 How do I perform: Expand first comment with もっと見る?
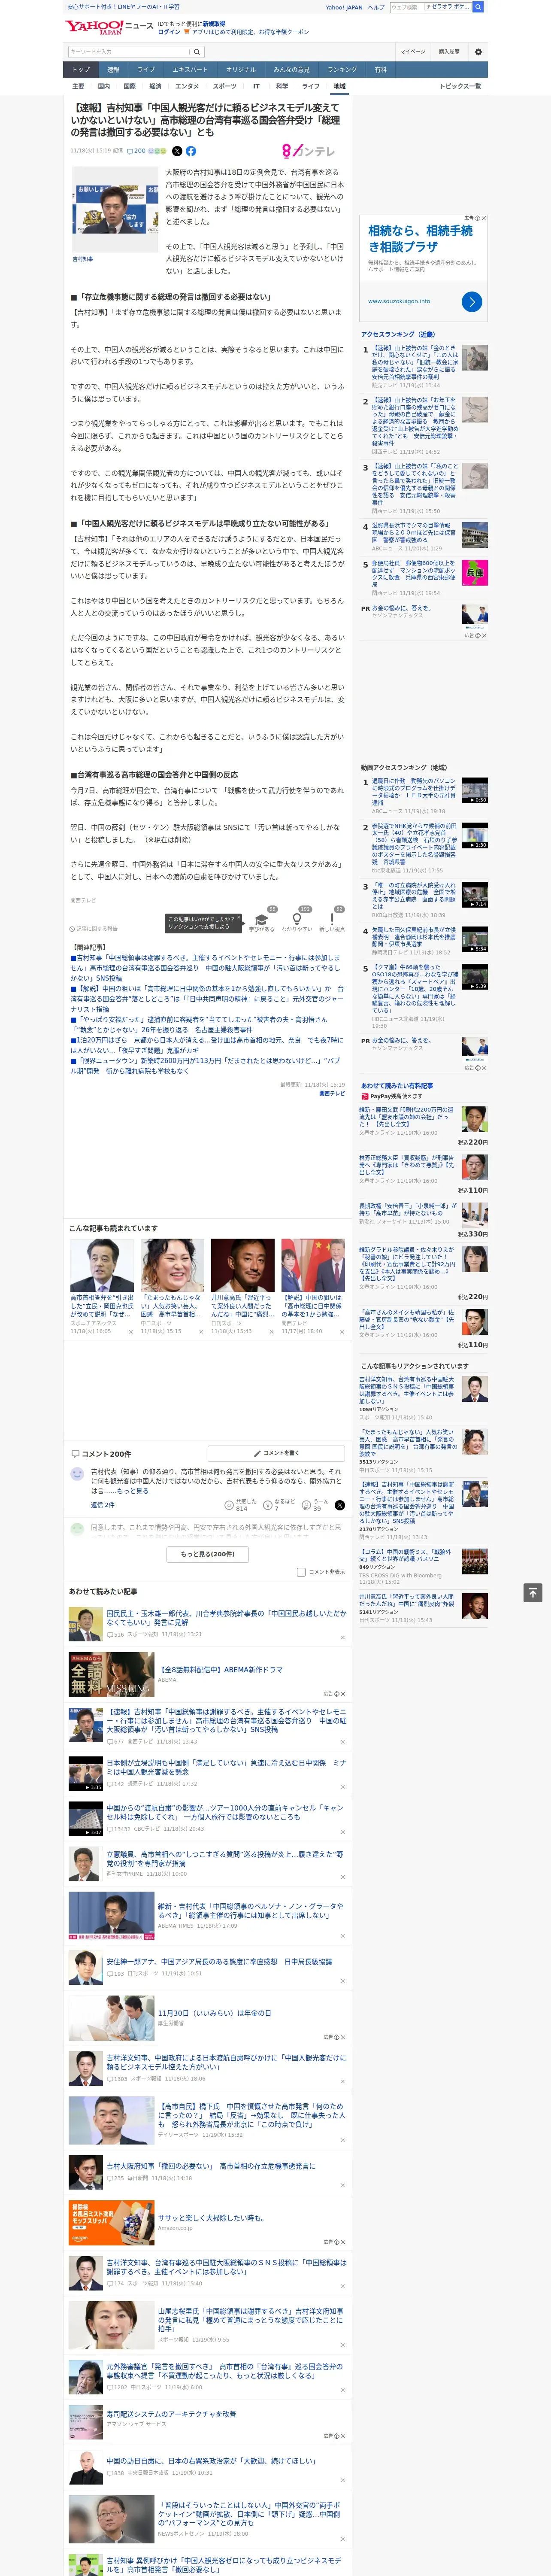tap(132, 1491)
